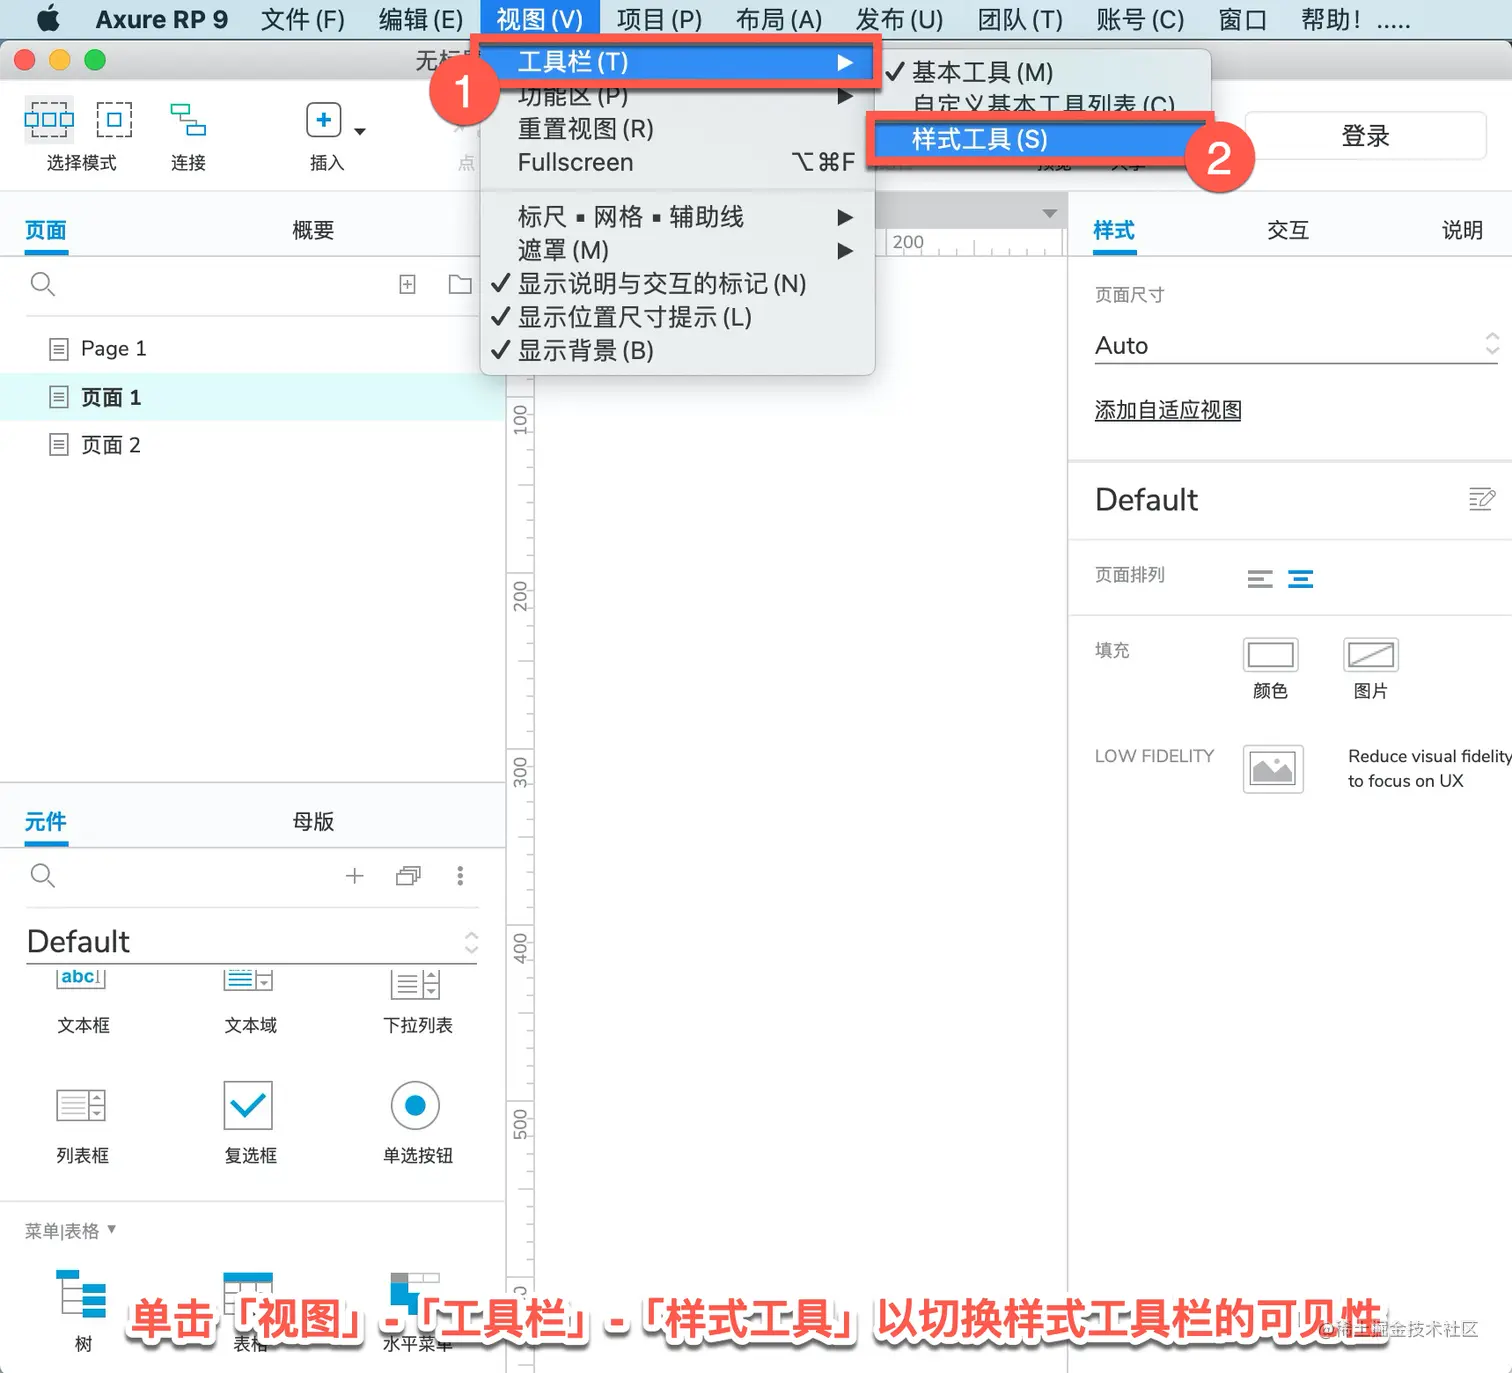The width and height of the screenshot is (1512, 1373).
Task: Select the 文本域 widget
Action: [x=250, y=1000]
